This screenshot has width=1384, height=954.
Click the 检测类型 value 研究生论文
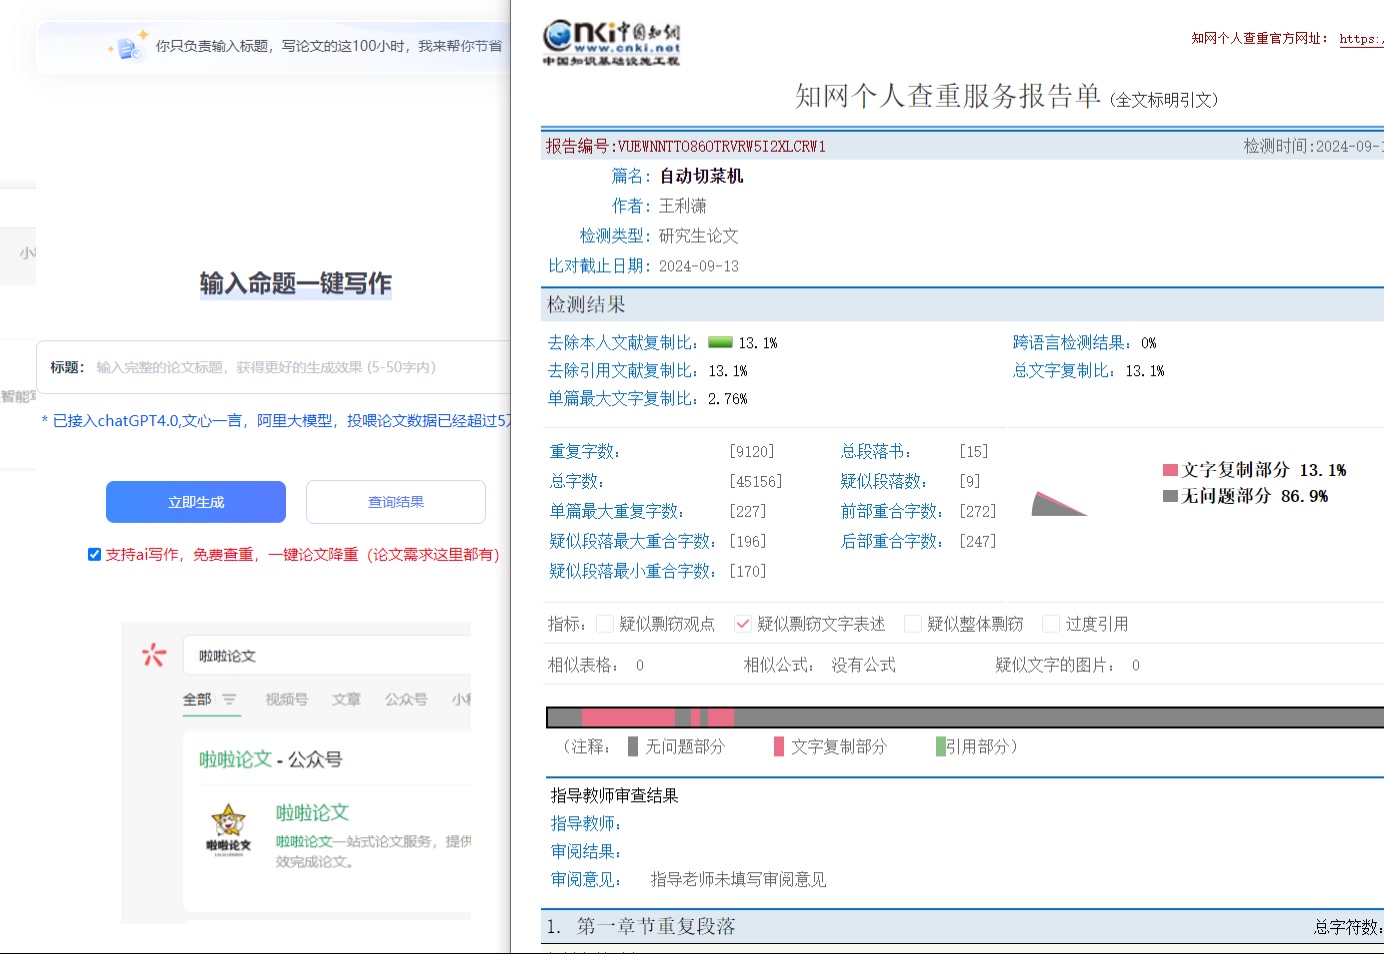(698, 236)
